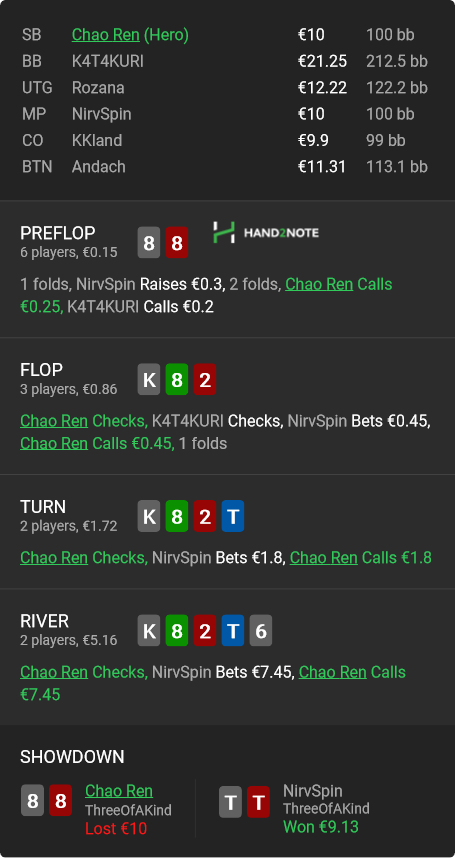Click the gray 8 preflop hole card
This screenshot has height=858, width=455.
[x=149, y=242]
